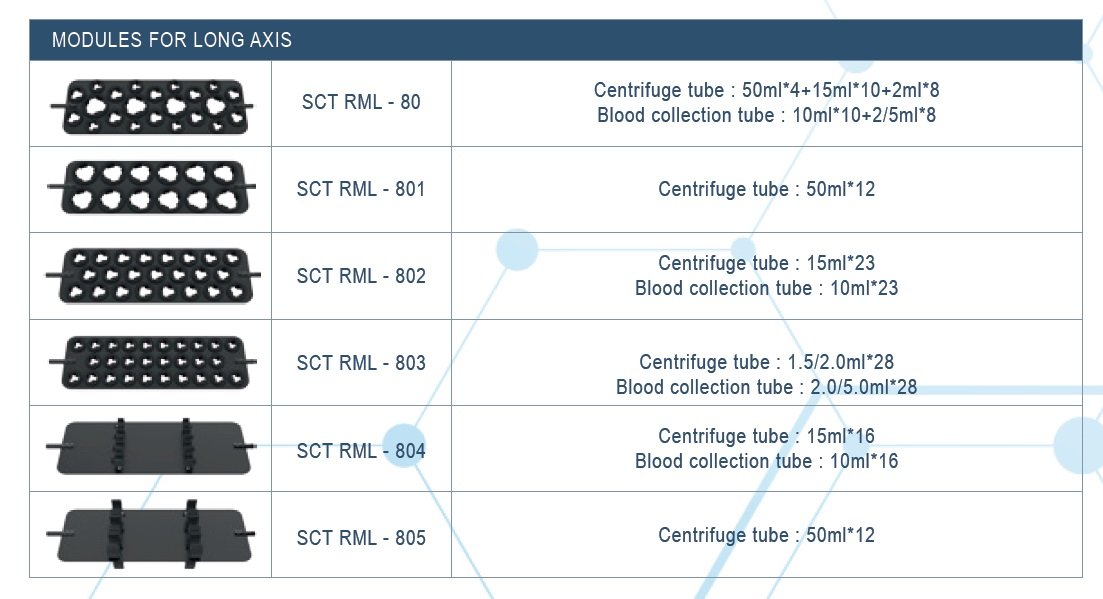This screenshot has height=599, width=1103.
Task: Select the SCT RML - 80 model label
Action: pyautogui.click(x=361, y=102)
